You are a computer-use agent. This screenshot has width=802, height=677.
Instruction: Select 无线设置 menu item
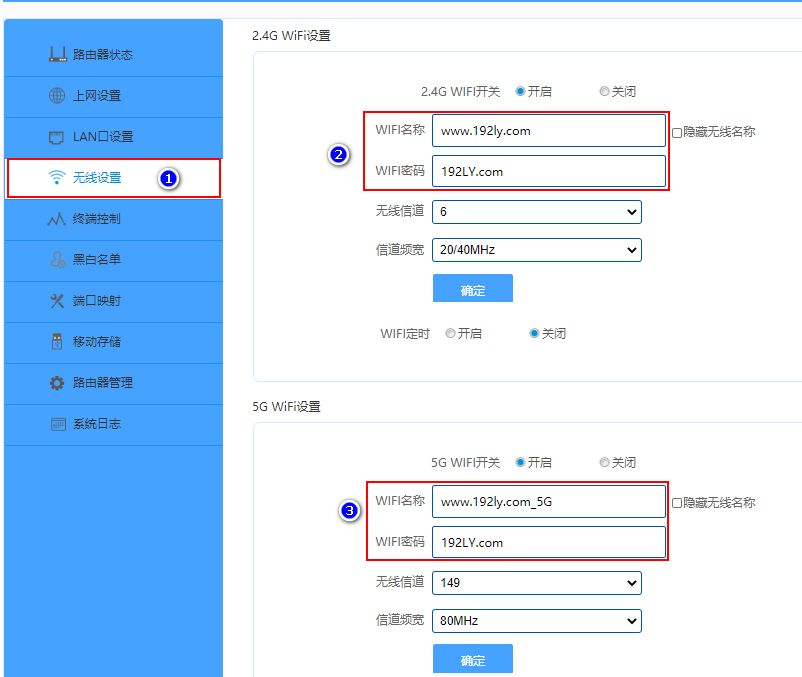(x=114, y=178)
